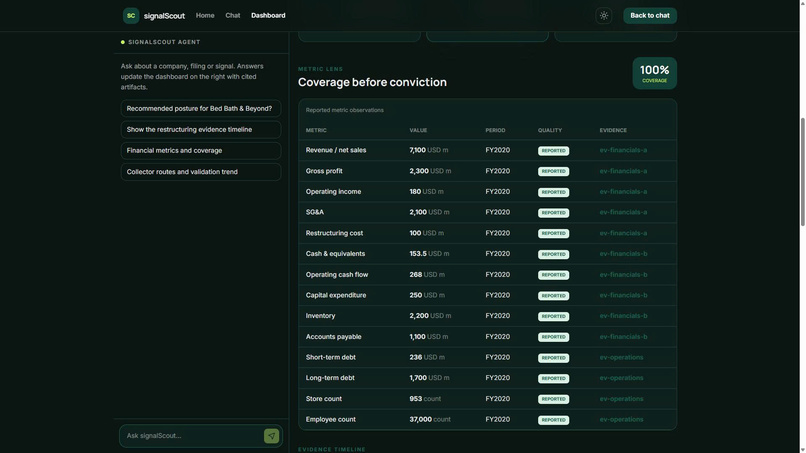Click the Back to chat button
Image resolution: width=806 pixels, height=453 pixels.
tap(650, 15)
